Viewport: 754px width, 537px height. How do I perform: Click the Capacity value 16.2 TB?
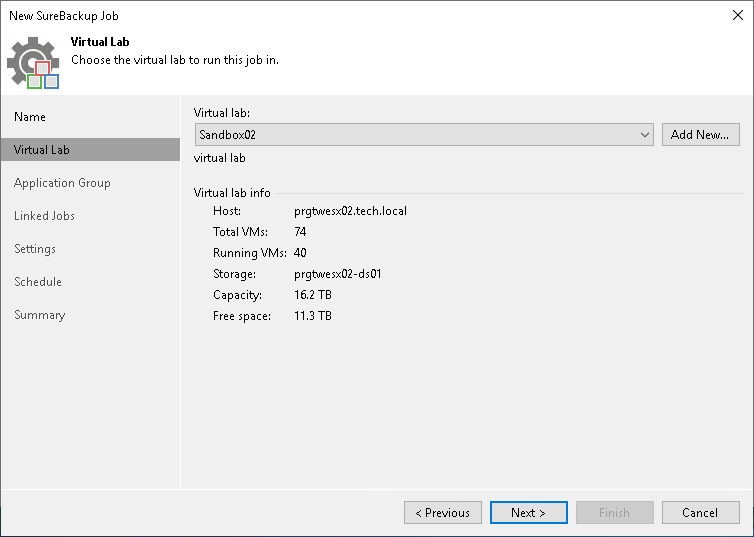313,295
